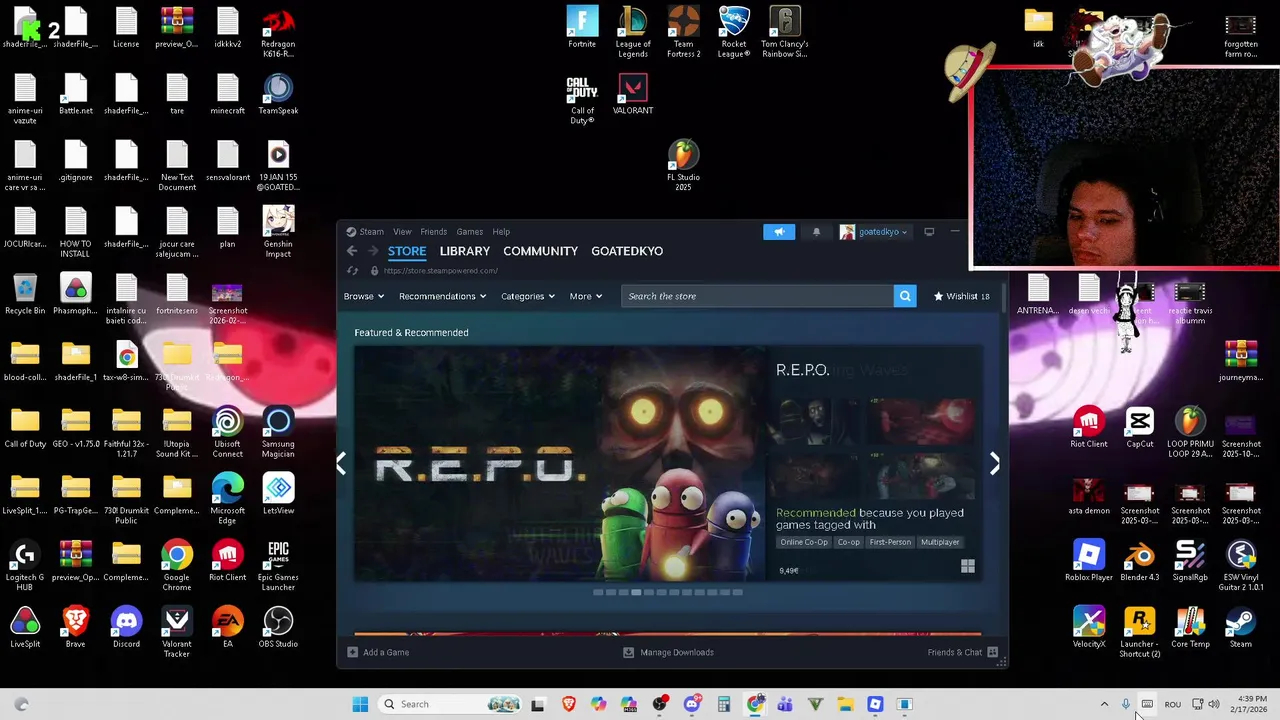Open League of Legends desktop shortcut
Screen dimensions: 1280x720
(633, 32)
